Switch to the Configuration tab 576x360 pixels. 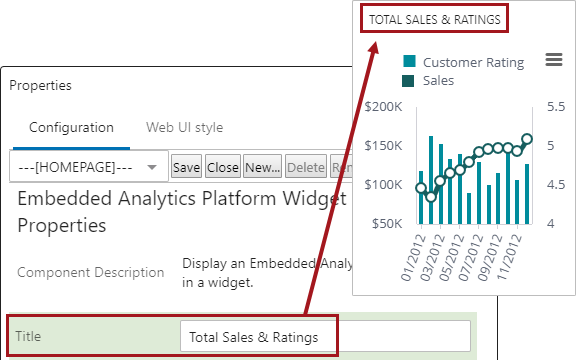(71, 127)
